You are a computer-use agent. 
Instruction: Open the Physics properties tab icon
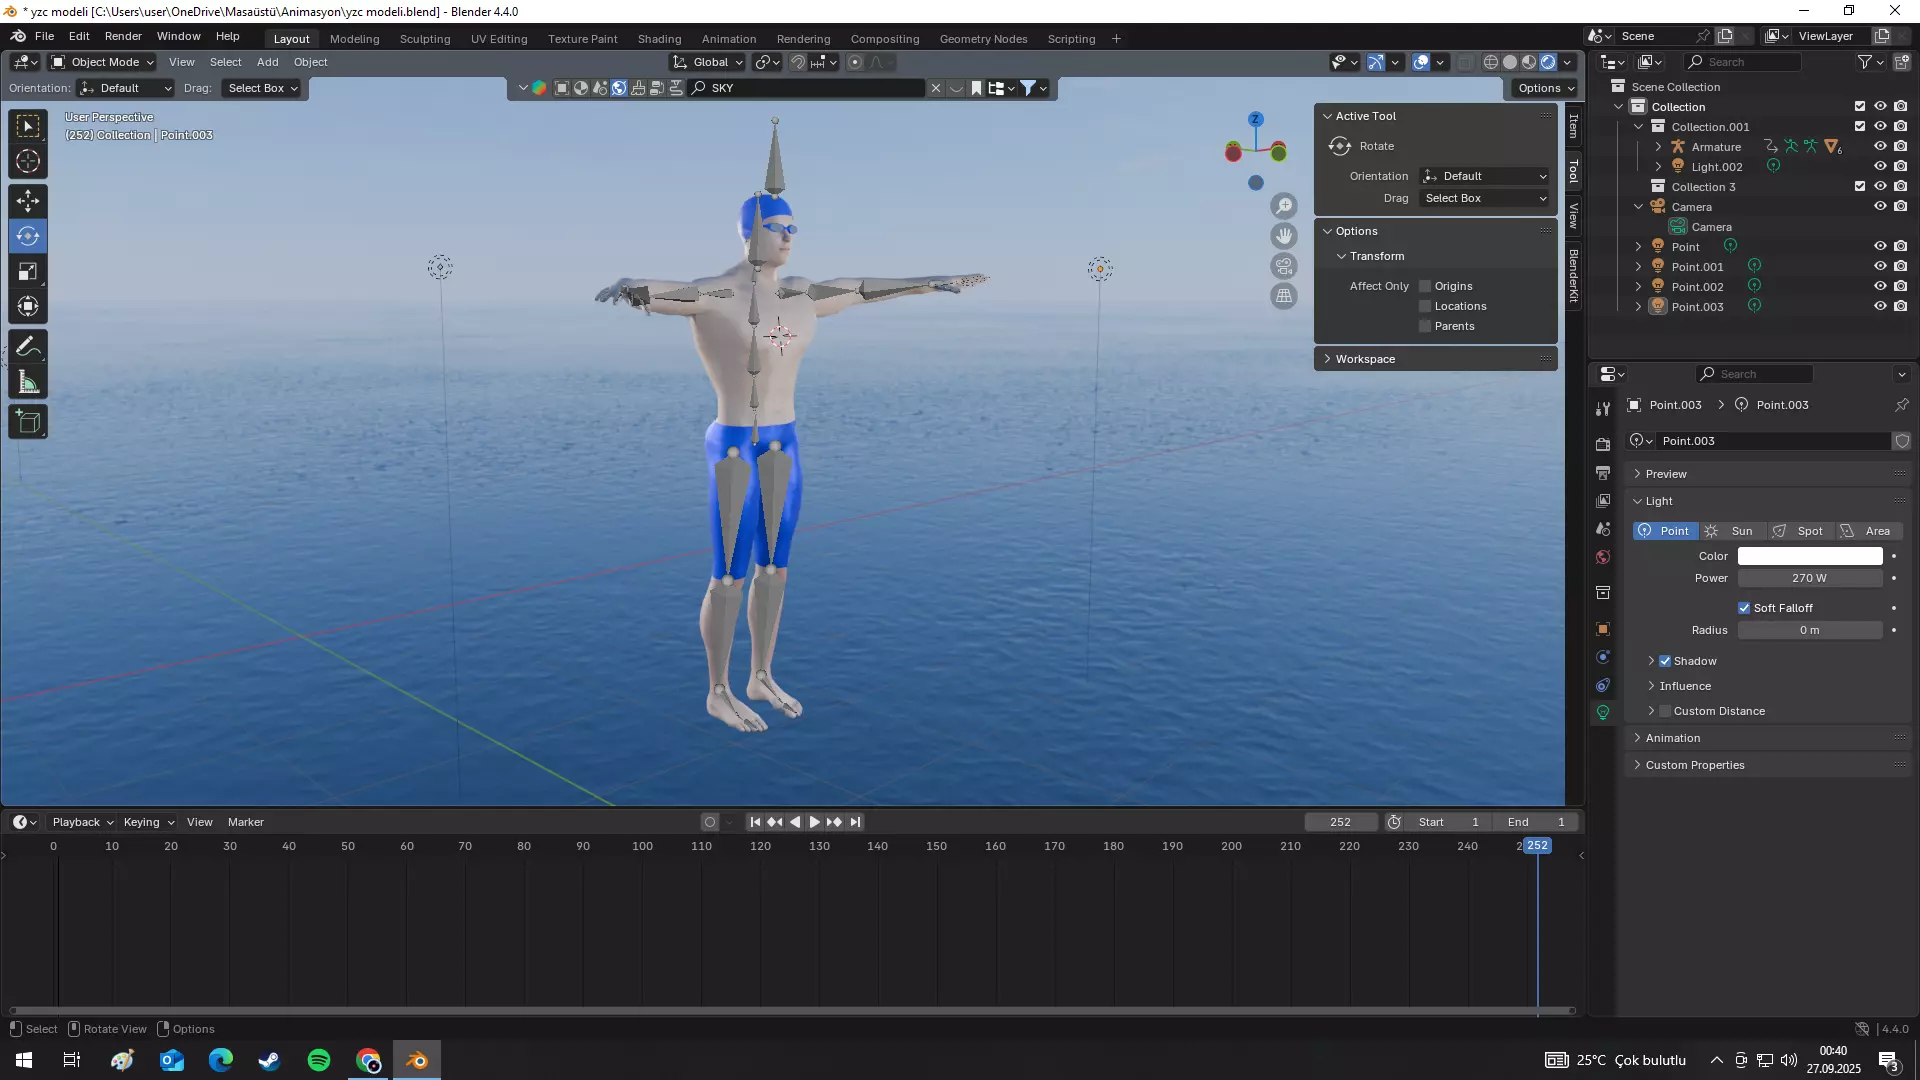click(1603, 657)
